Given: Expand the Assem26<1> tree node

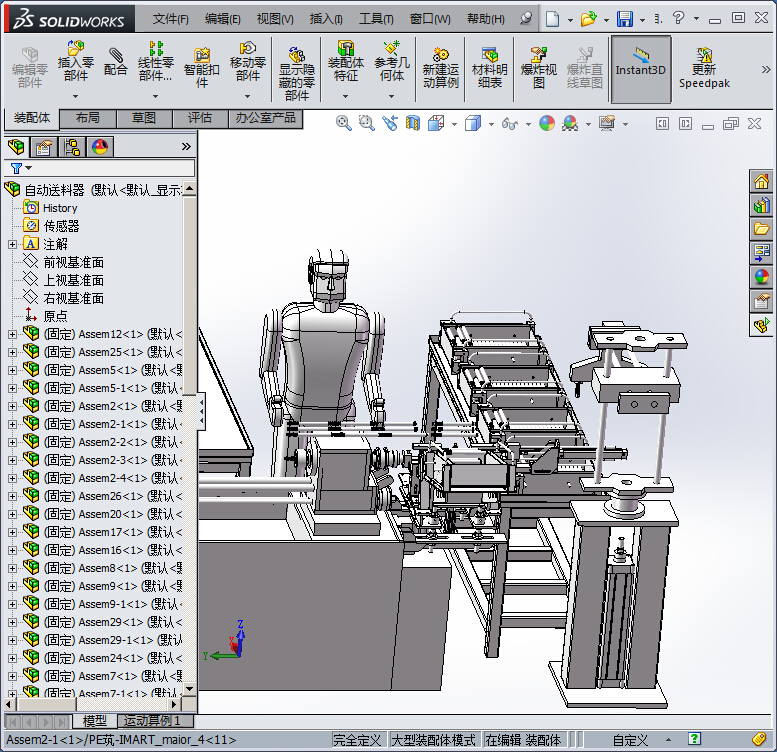Looking at the screenshot, I should pyautogui.click(x=12, y=496).
